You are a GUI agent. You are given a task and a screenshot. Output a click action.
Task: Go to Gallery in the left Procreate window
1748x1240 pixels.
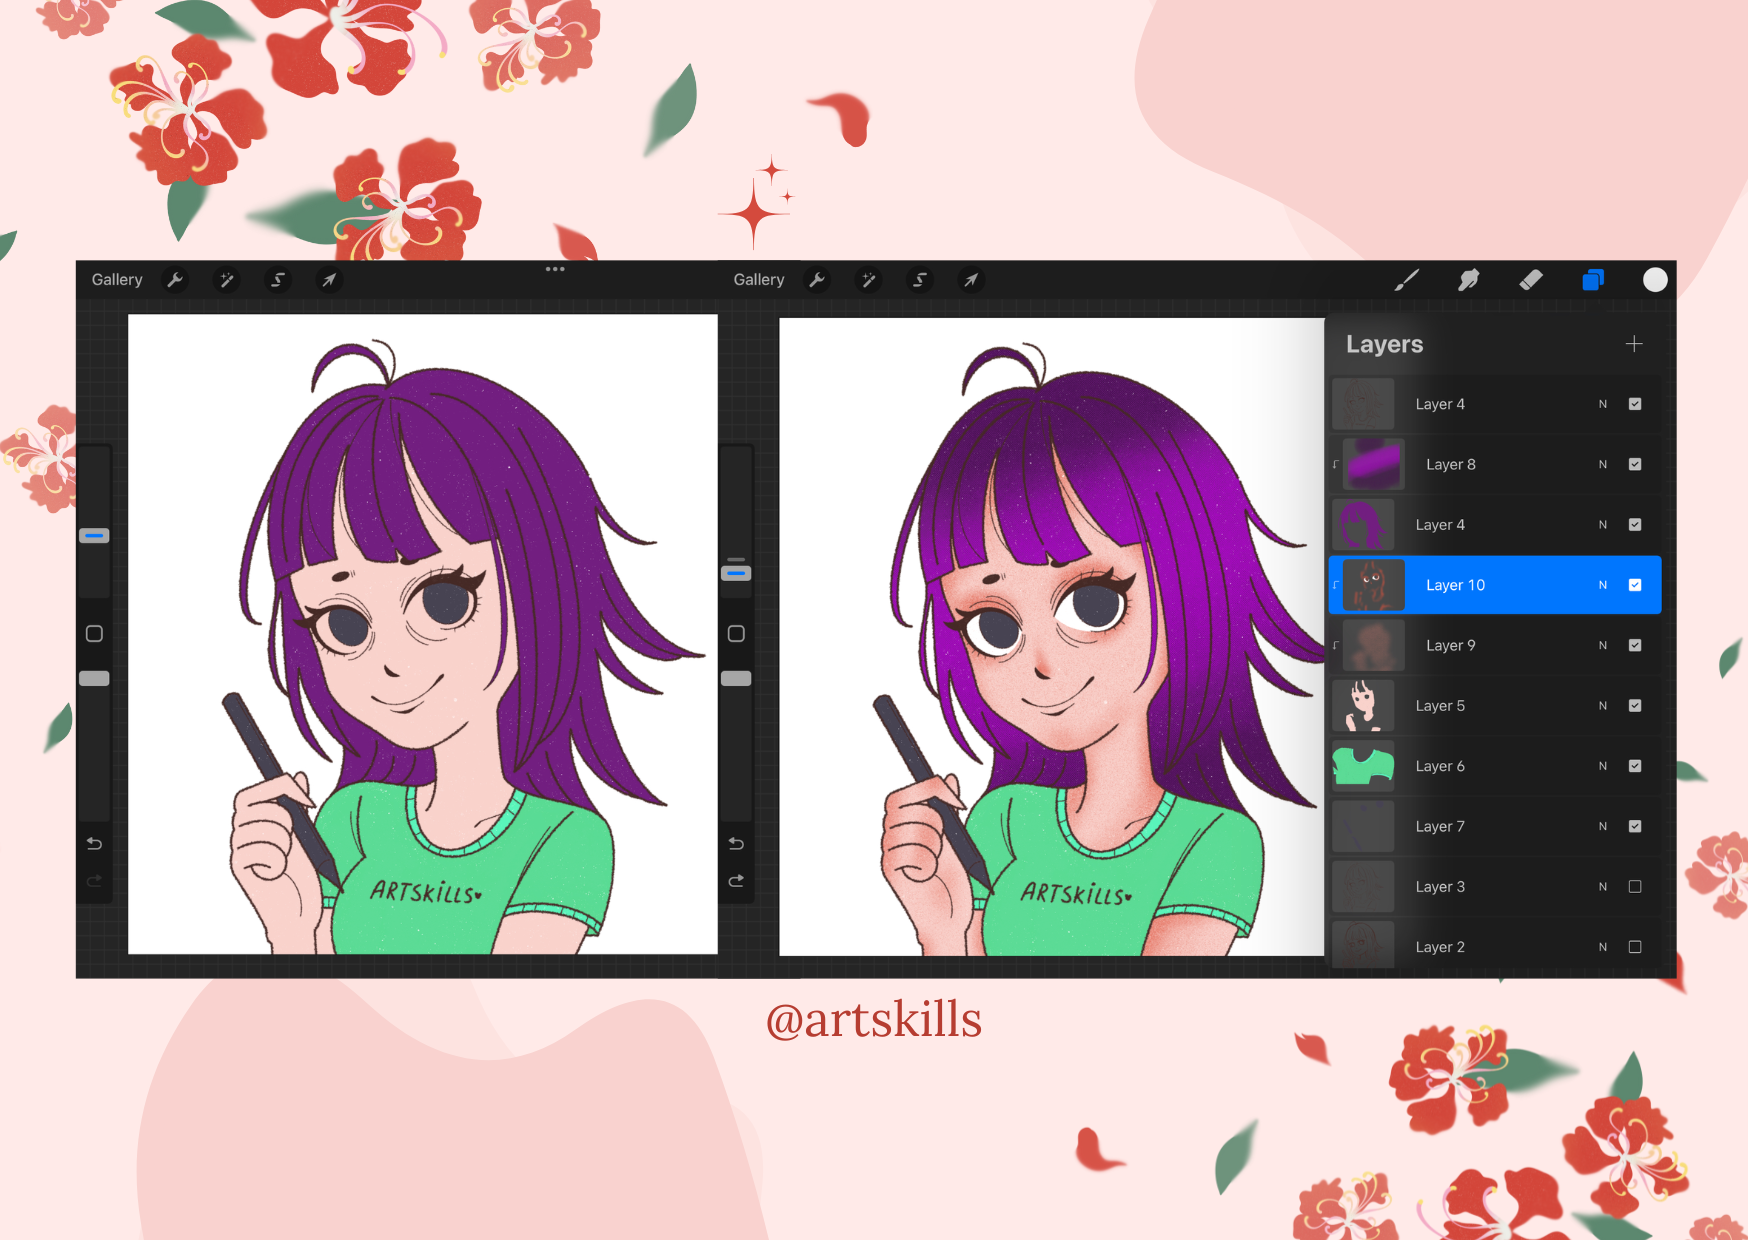click(117, 280)
